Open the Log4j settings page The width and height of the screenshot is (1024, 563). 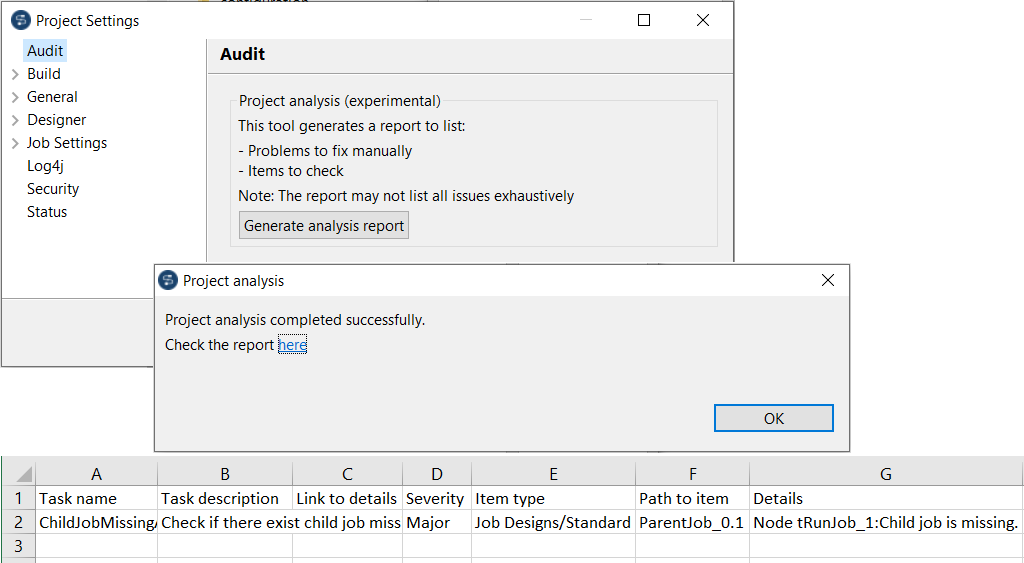pos(45,166)
